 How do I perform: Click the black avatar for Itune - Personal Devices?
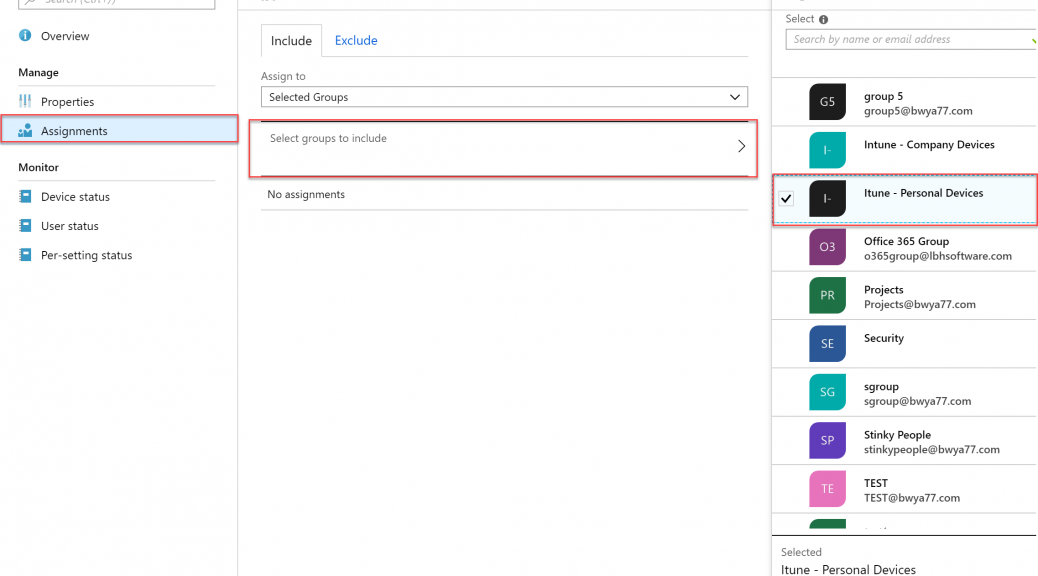[827, 199]
